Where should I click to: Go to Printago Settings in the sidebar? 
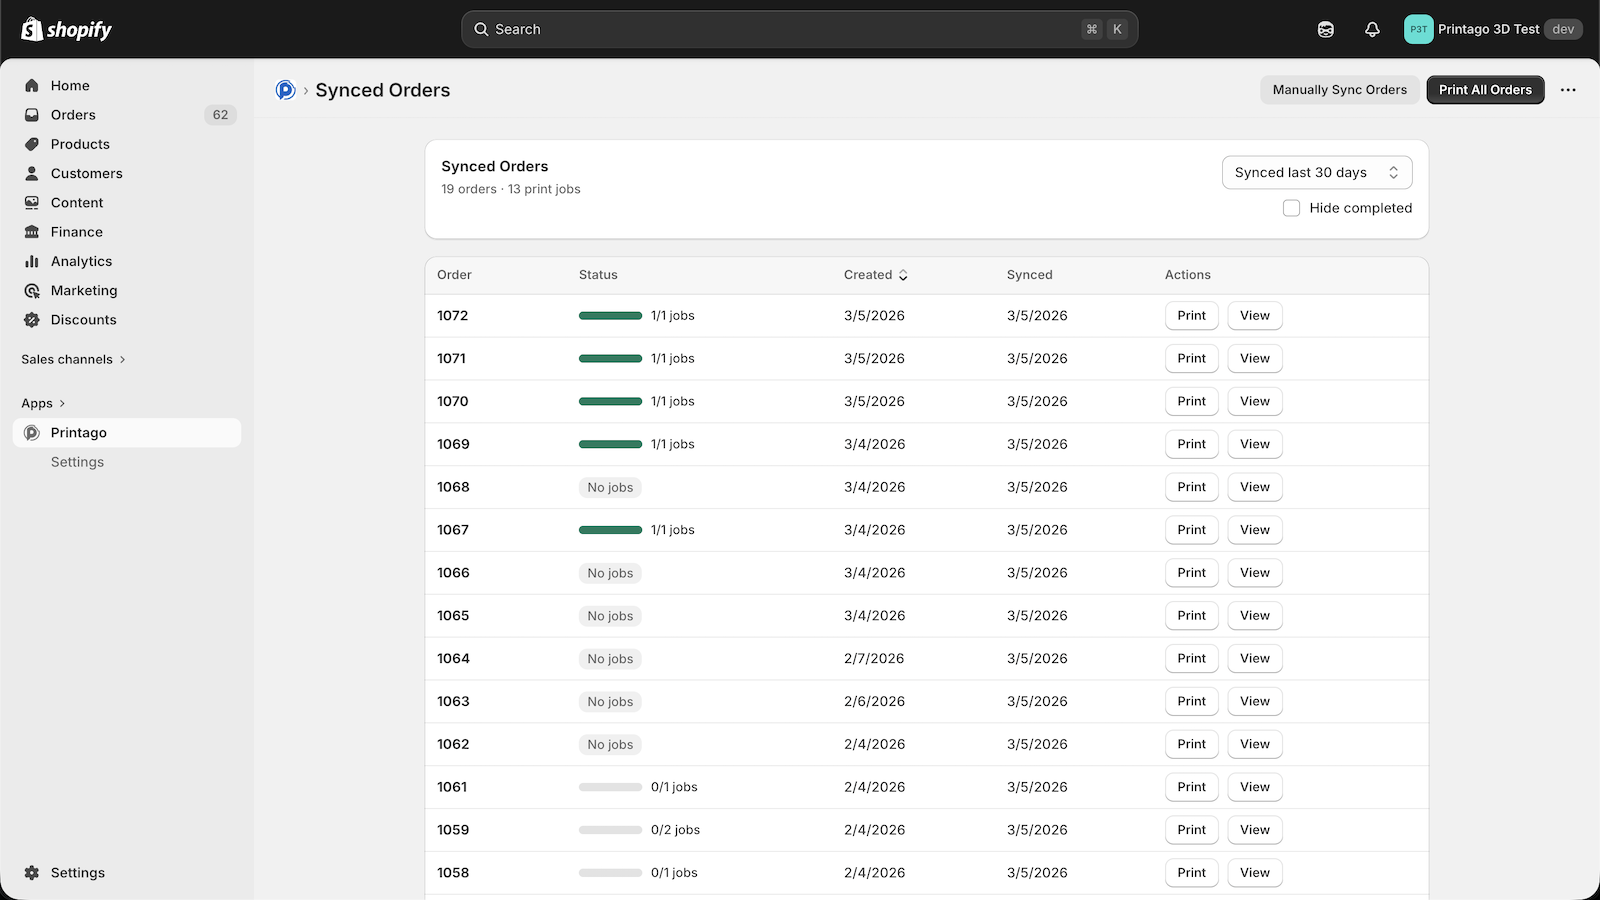tap(77, 461)
